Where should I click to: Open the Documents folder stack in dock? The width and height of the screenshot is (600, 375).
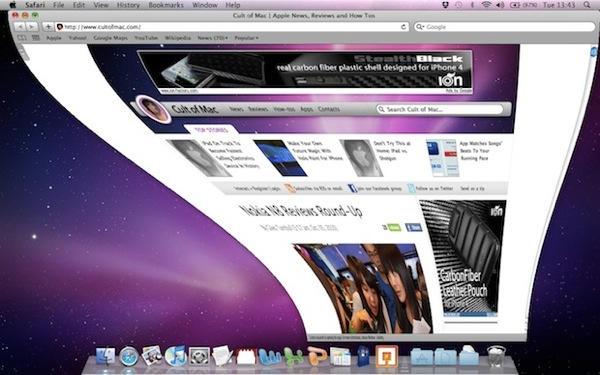pyautogui.click(x=445, y=357)
